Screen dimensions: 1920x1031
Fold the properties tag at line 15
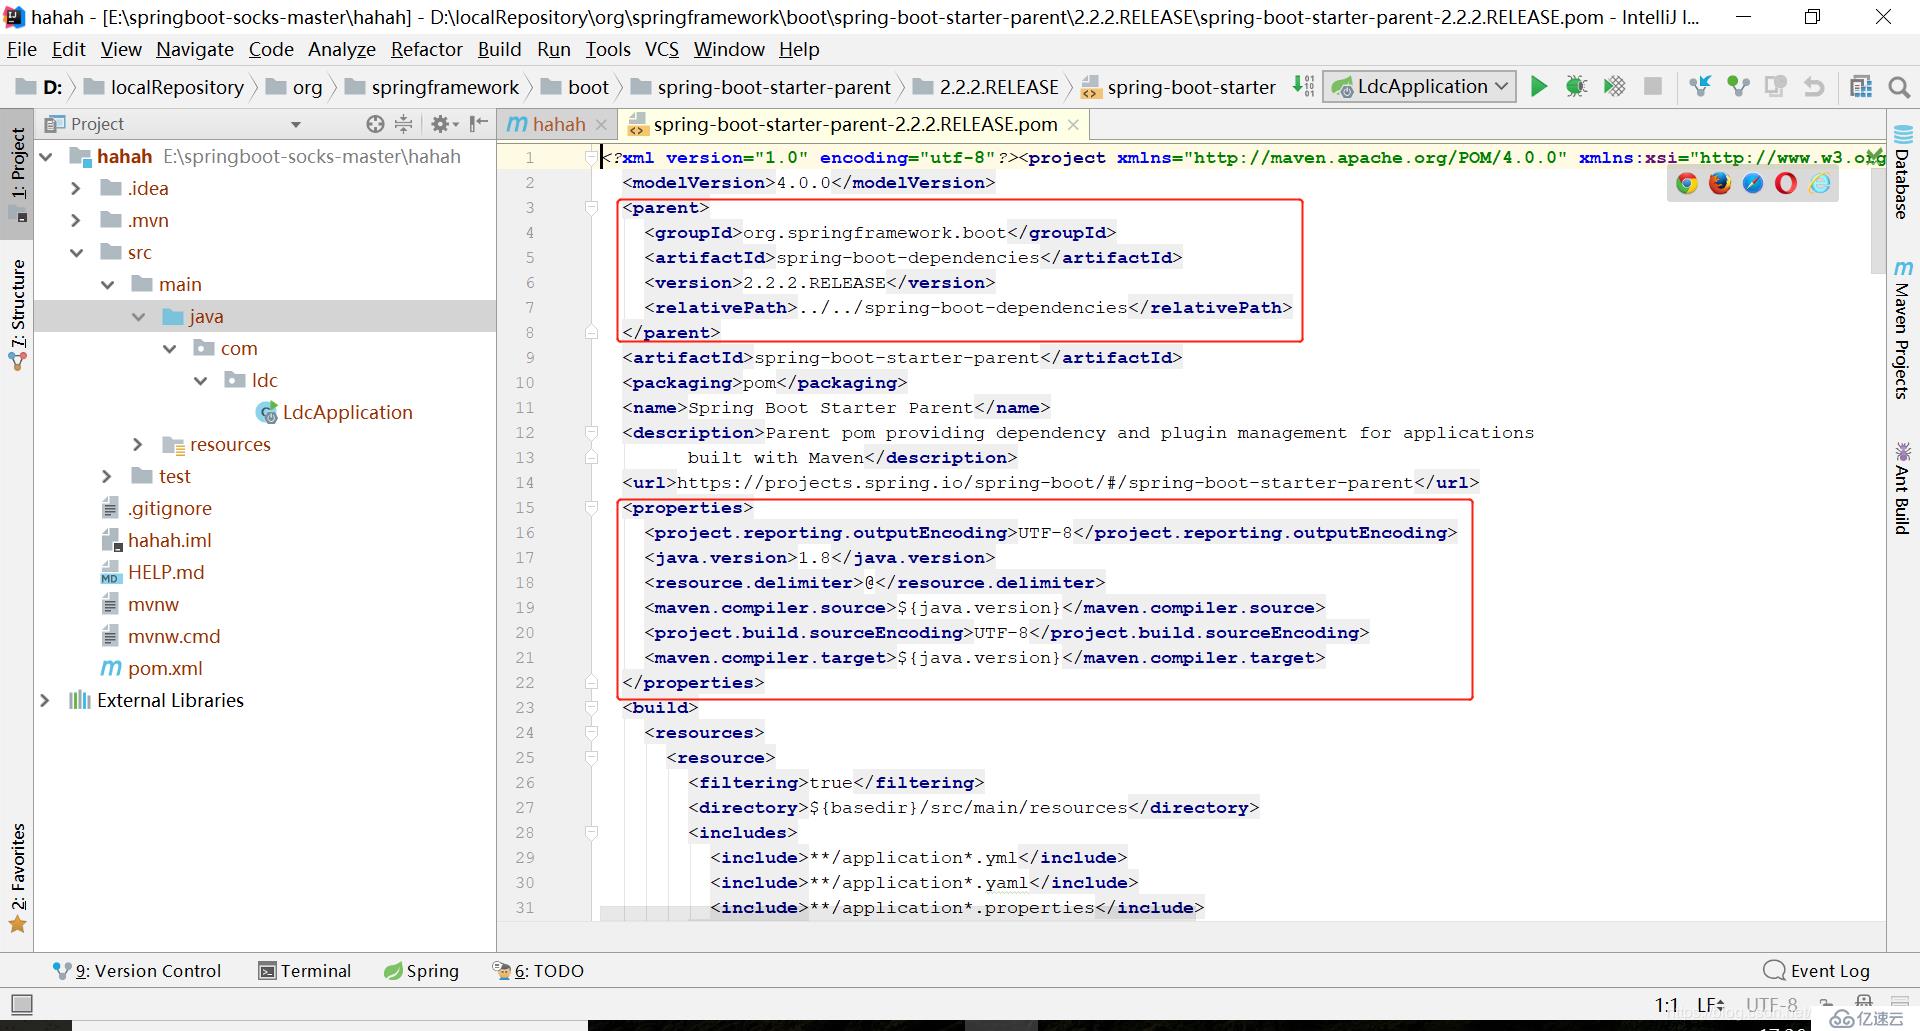coord(591,508)
